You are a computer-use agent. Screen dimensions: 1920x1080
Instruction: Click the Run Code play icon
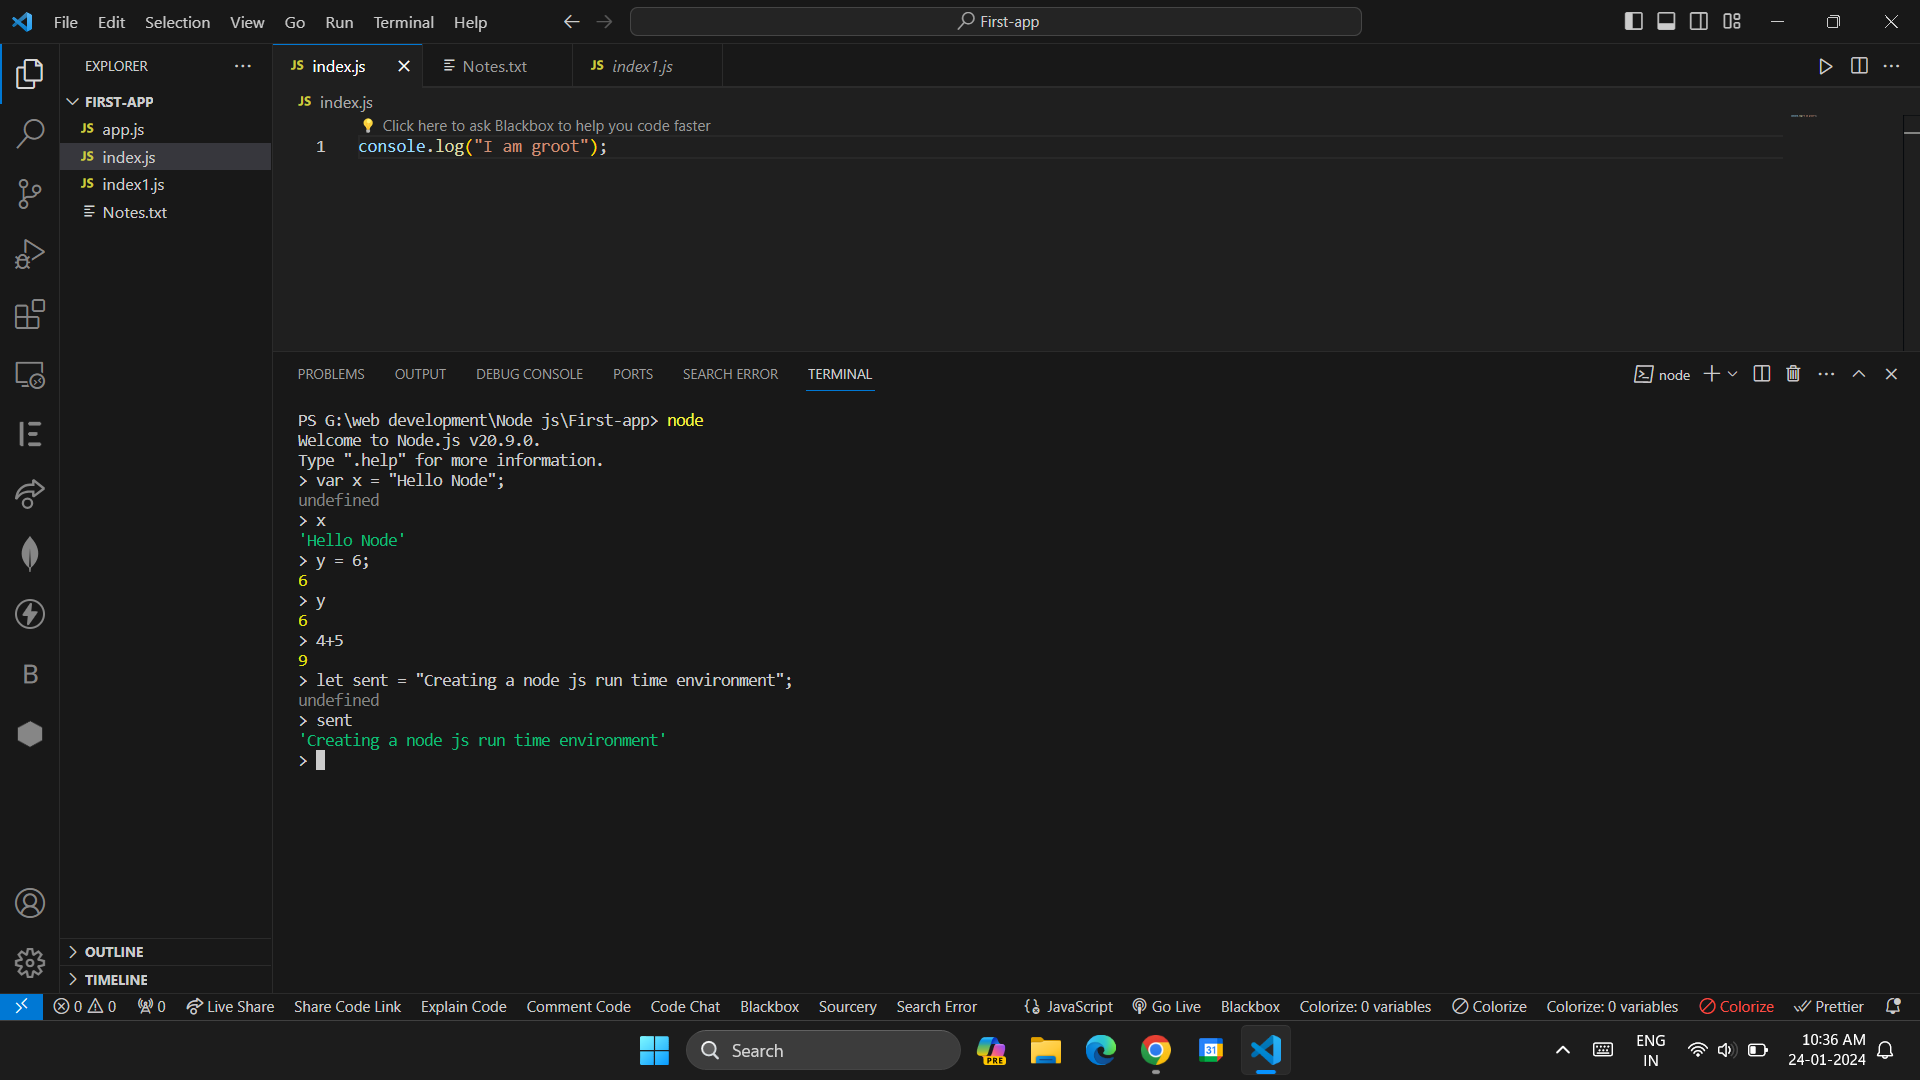click(1825, 66)
